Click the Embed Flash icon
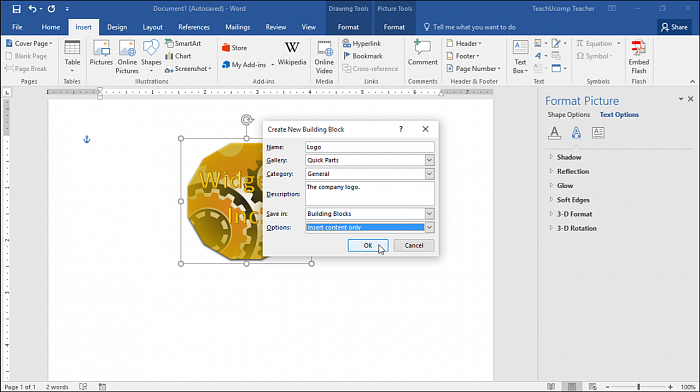This screenshot has width=700, height=392. click(639, 57)
